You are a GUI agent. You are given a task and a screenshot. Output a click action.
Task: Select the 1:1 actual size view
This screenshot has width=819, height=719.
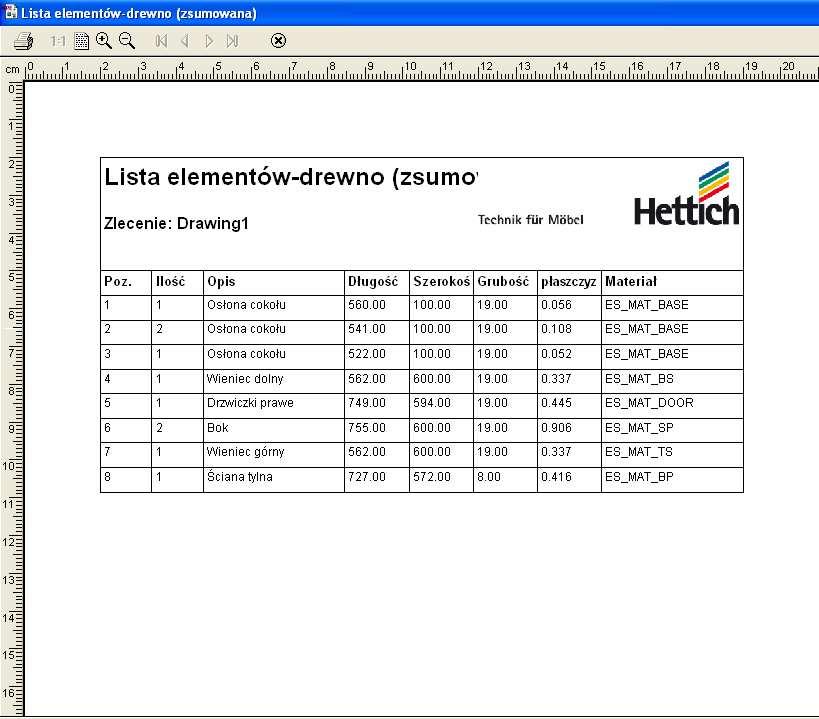(57, 41)
